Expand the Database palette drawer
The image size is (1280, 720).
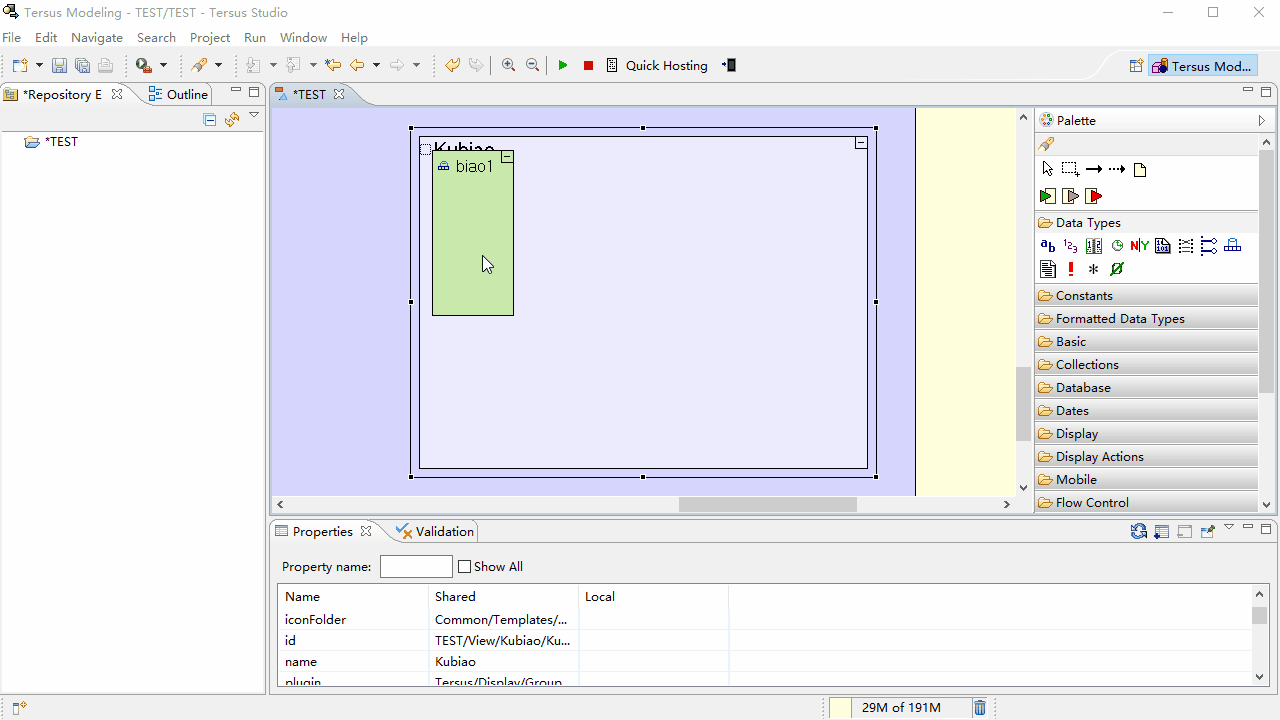[x=1146, y=388]
